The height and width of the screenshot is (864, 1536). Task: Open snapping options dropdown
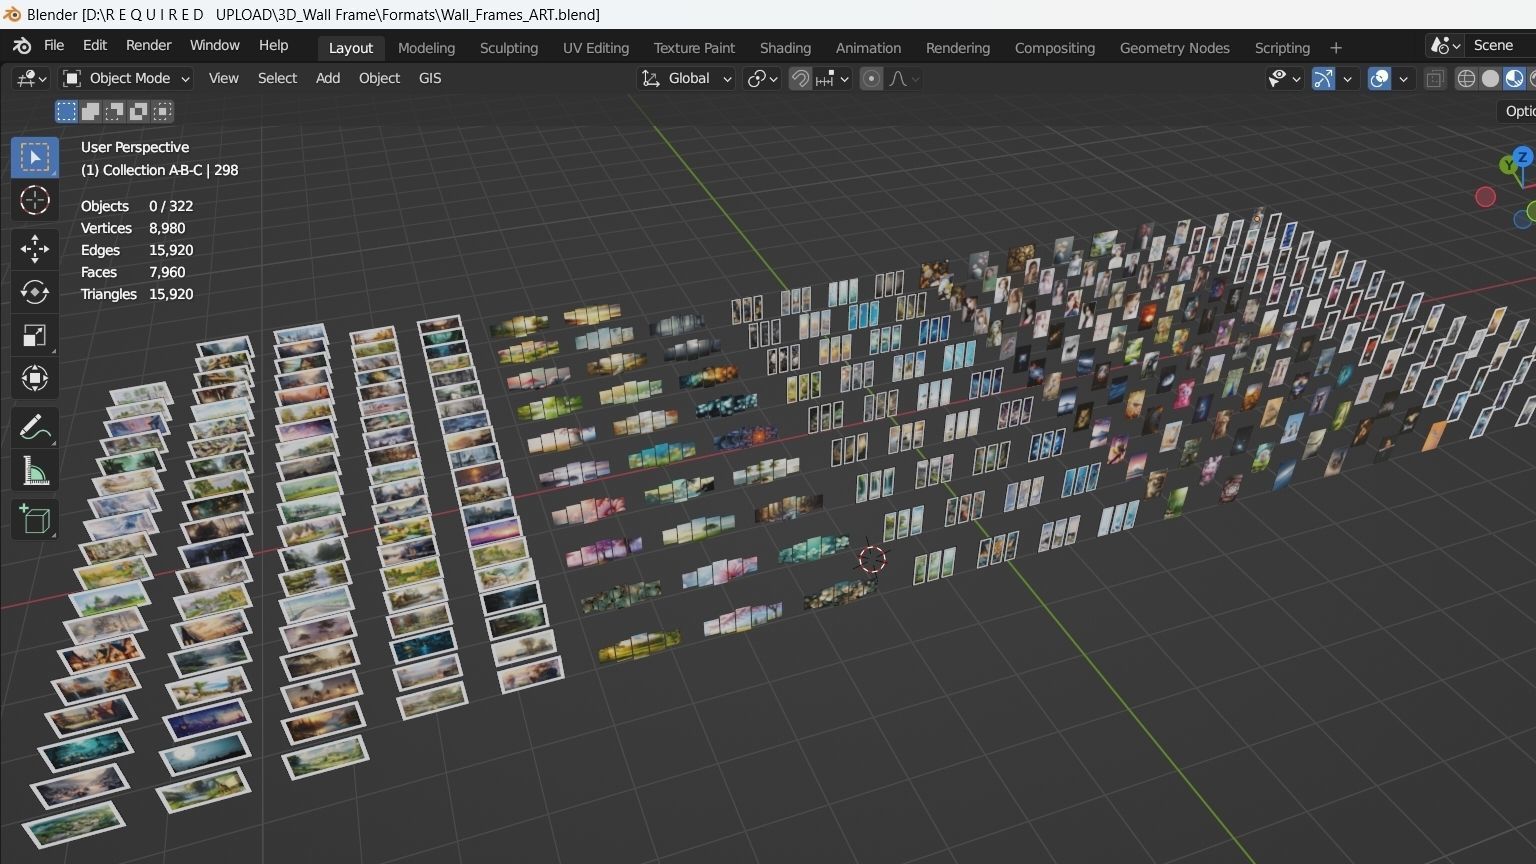pos(833,79)
